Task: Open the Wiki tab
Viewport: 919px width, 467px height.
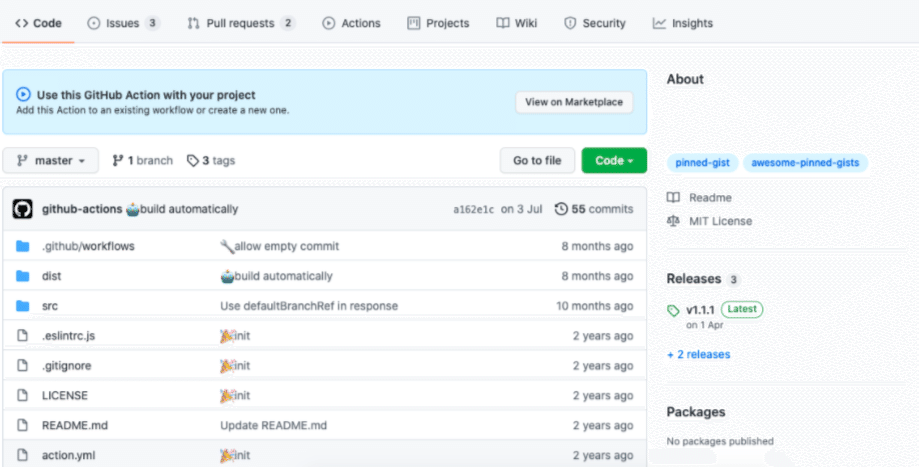Action: tap(516, 23)
